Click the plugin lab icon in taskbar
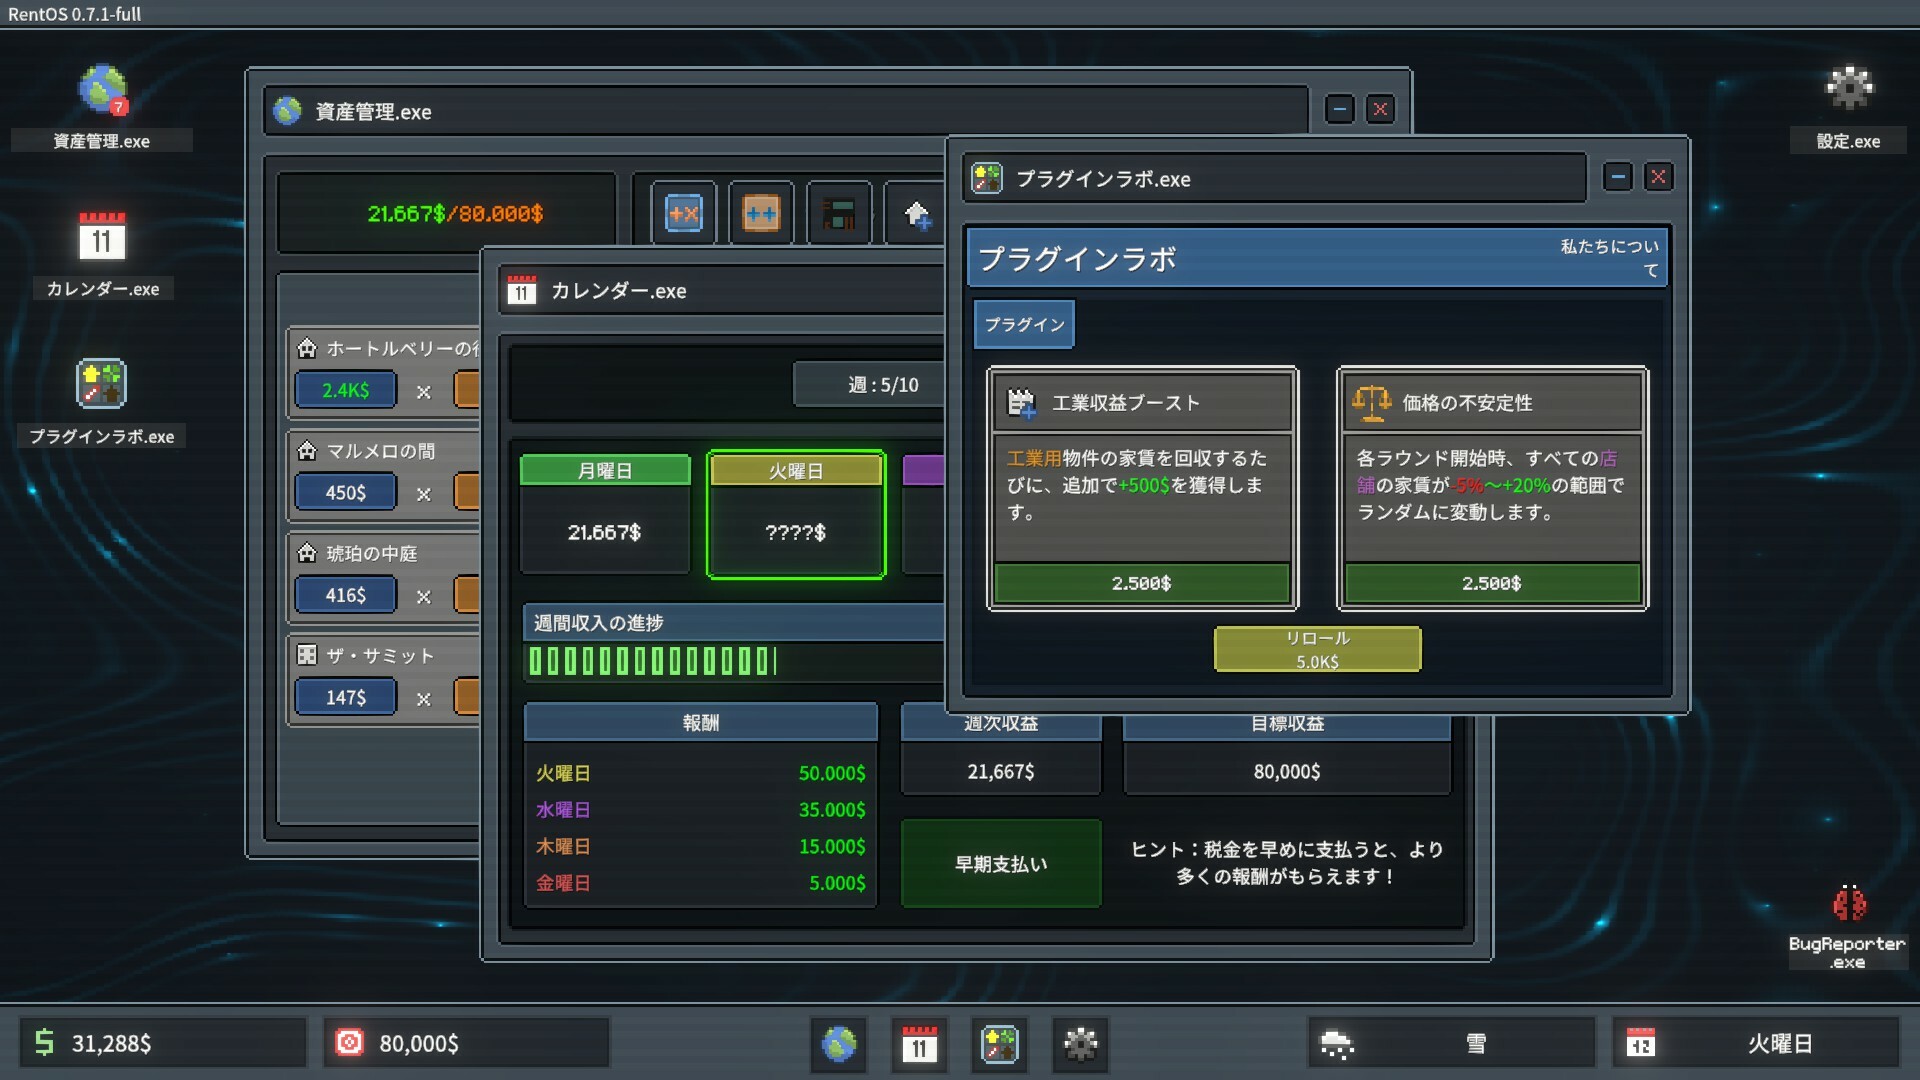Image resolution: width=1920 pixels, height=1080 pixels. [x=999, y=1044]
